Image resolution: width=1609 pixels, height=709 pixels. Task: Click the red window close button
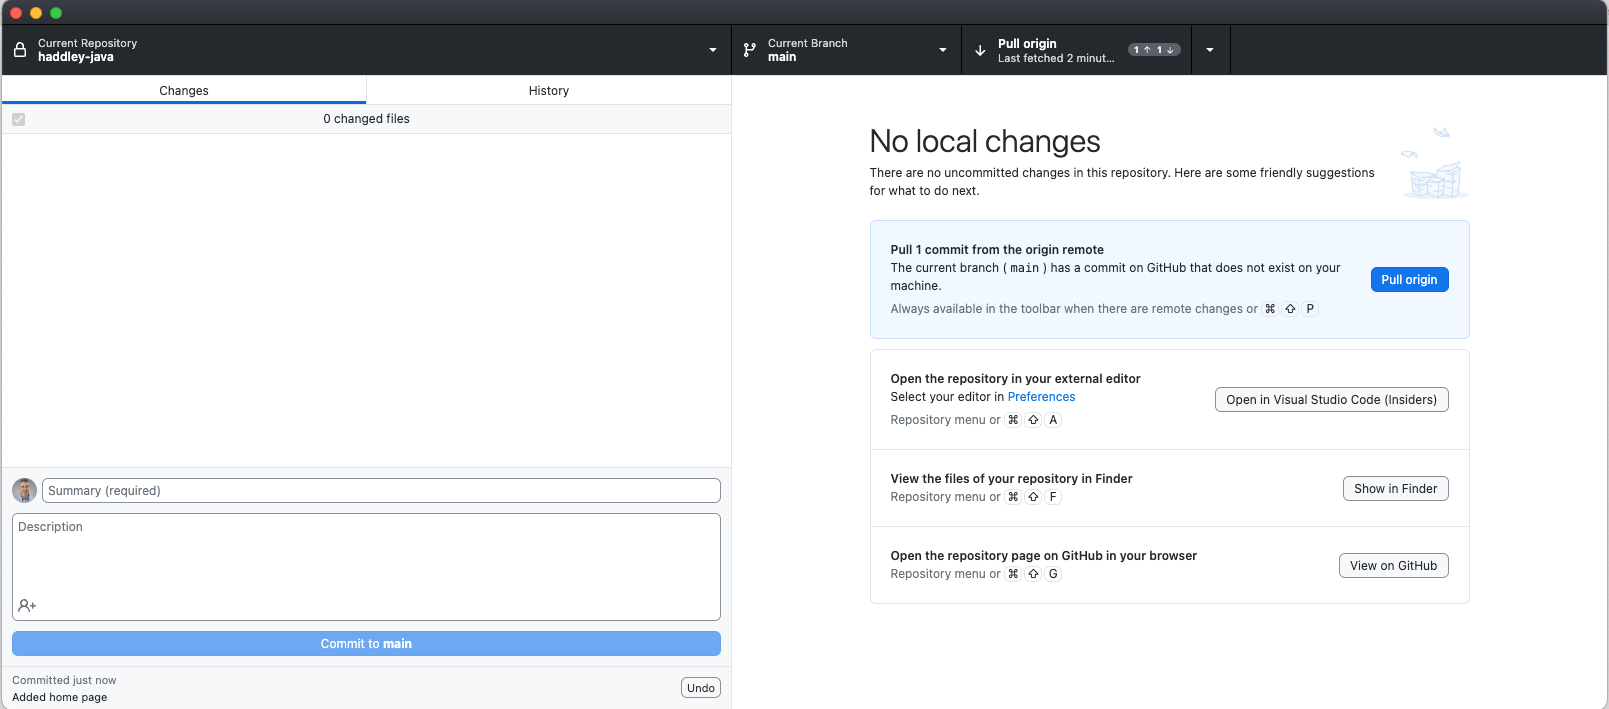(16, 13)
